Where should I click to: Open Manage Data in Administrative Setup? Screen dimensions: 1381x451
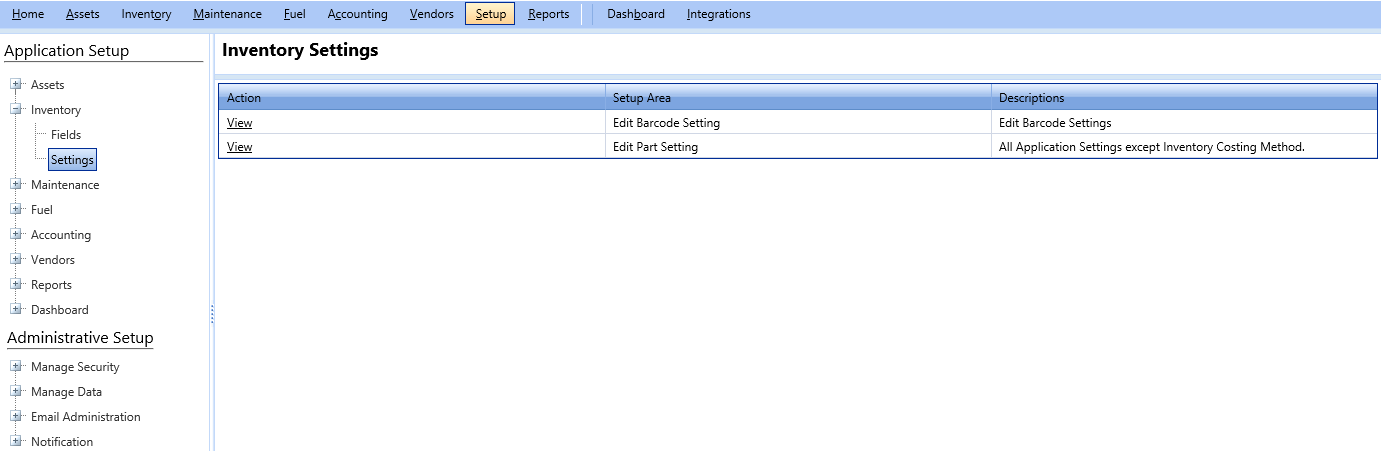(66, 392)
